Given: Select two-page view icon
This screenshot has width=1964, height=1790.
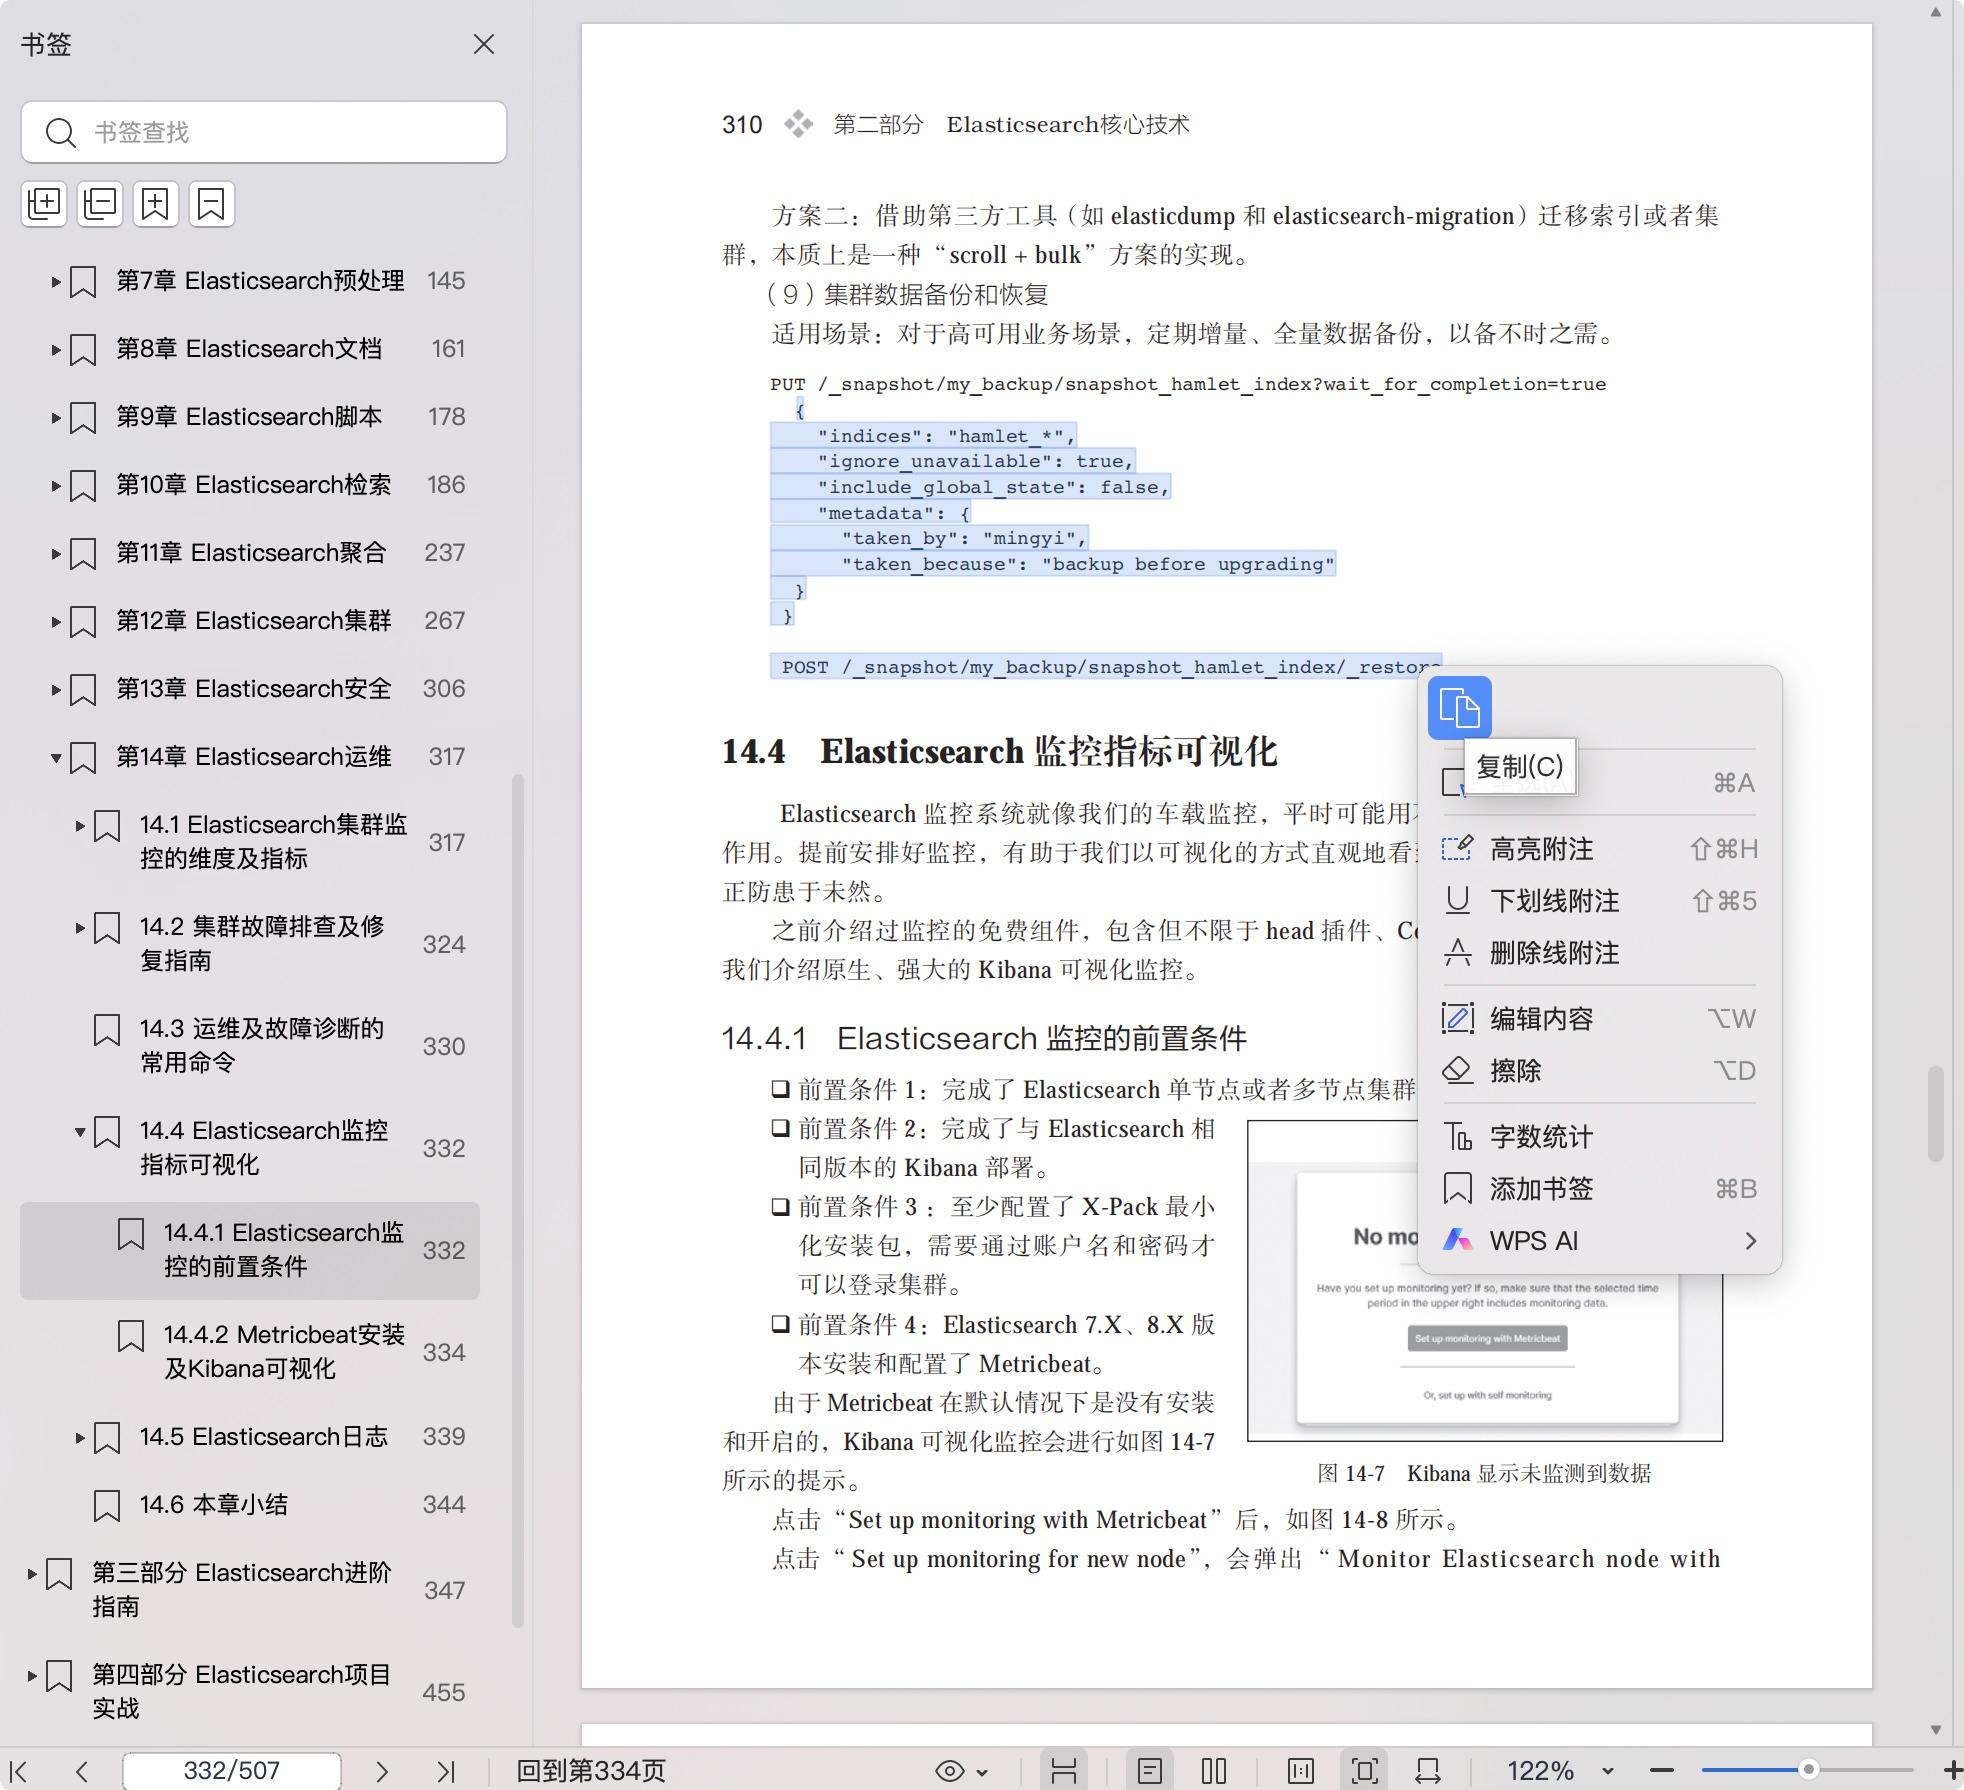Looking at the screenshot, I should (x=1214, y=1771).
